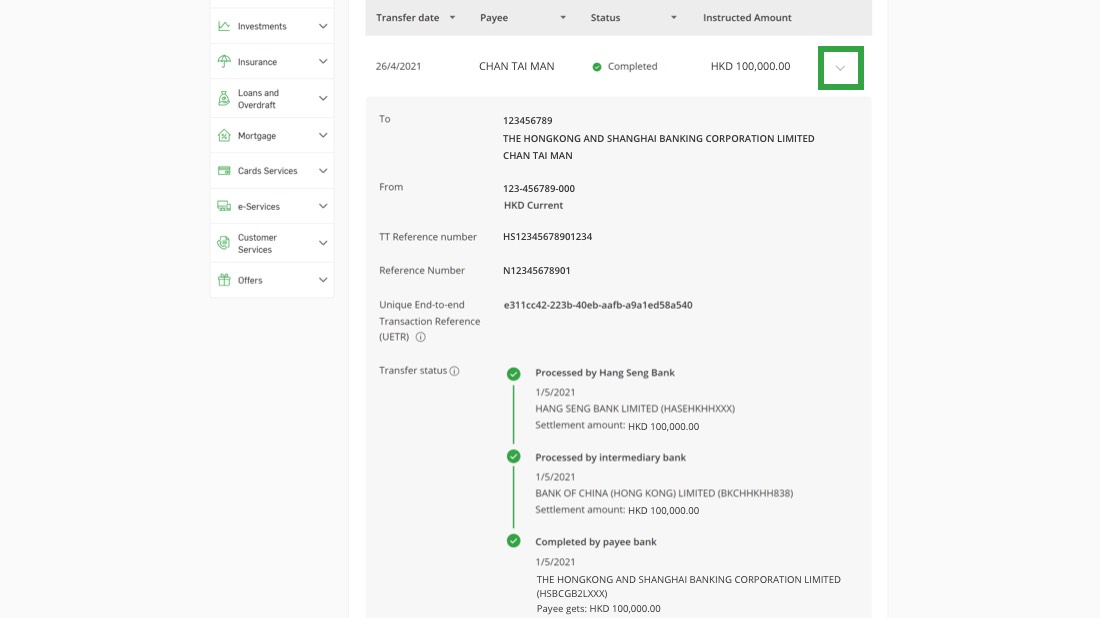Screen dimensions: 1100x618
Task: Click the Loans and Overdraft money bag icon
Action: [x=224, y=98]
